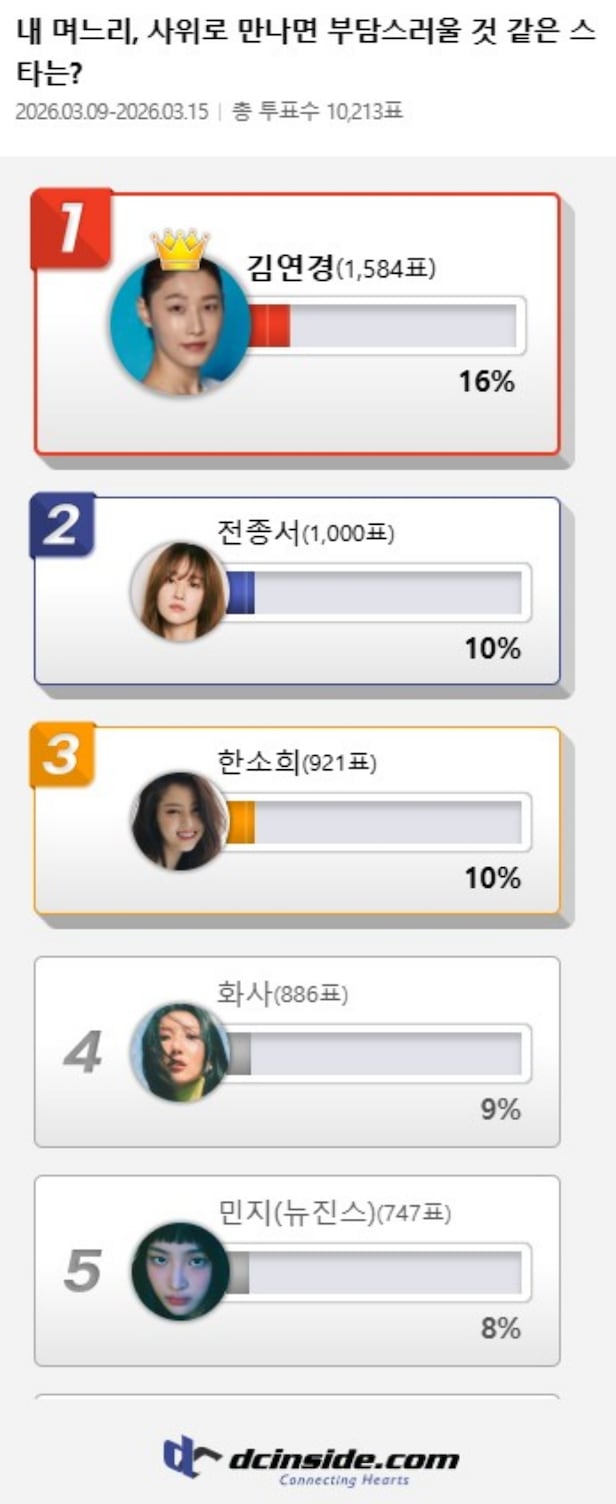The width and height of the screenshot is (616, 1504).
Task: Click the gold crown icon
Action: coord(180,249)
